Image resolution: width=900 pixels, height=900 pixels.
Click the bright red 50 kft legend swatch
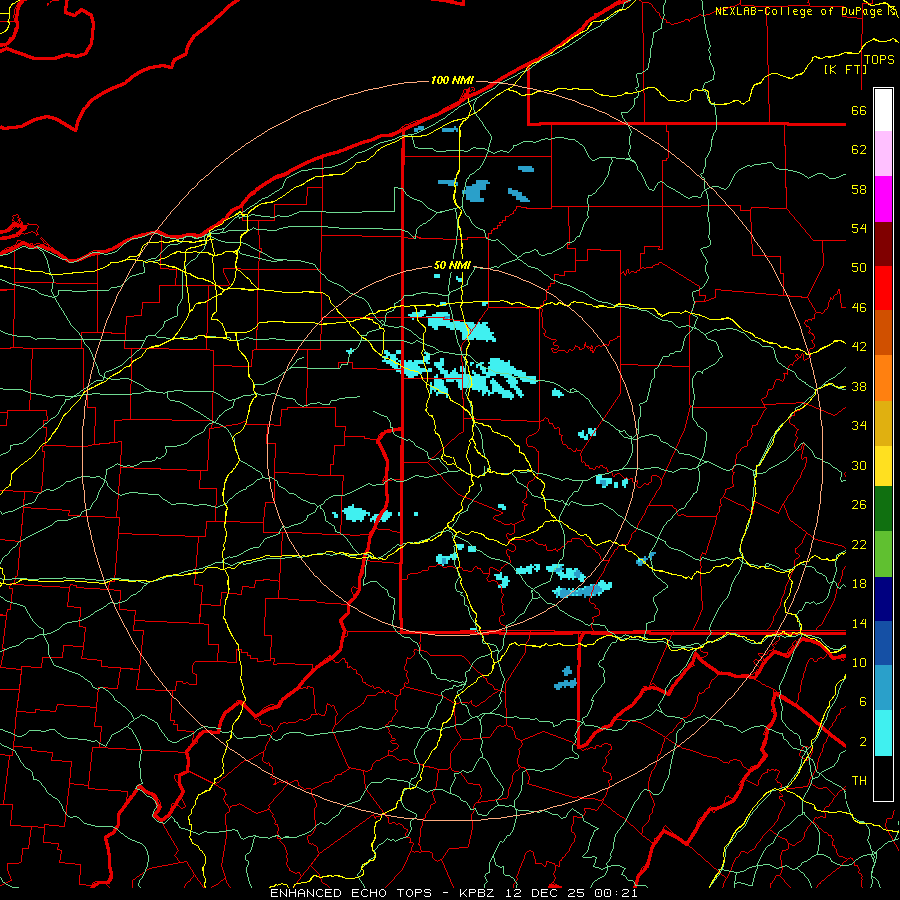[x=883, y=288]
